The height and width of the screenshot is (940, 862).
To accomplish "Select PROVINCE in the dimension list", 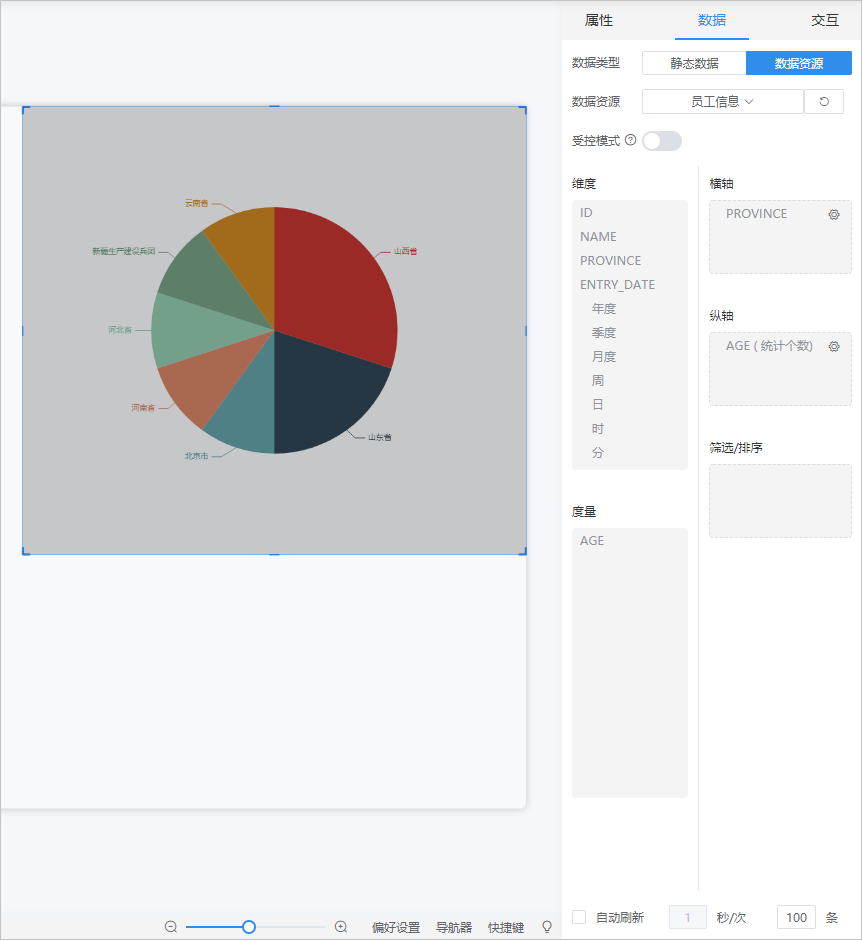I will (610, 260).
